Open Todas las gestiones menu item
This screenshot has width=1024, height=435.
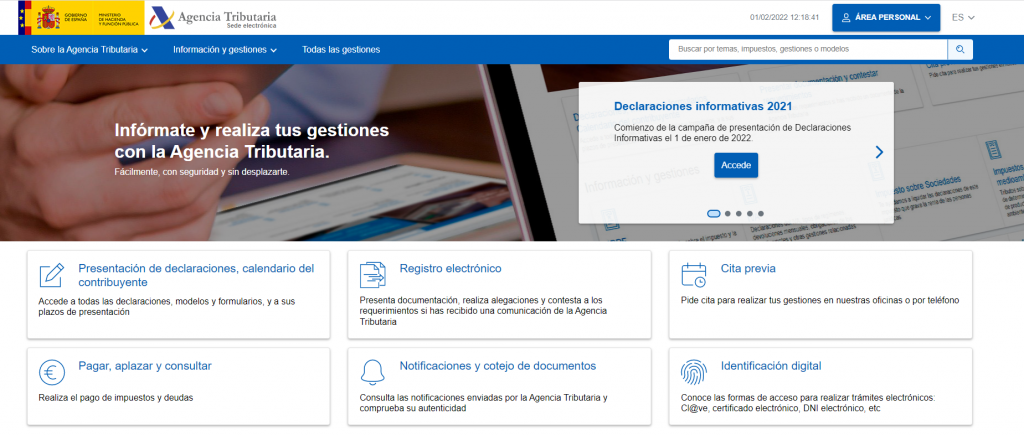(x=341, y=49)
